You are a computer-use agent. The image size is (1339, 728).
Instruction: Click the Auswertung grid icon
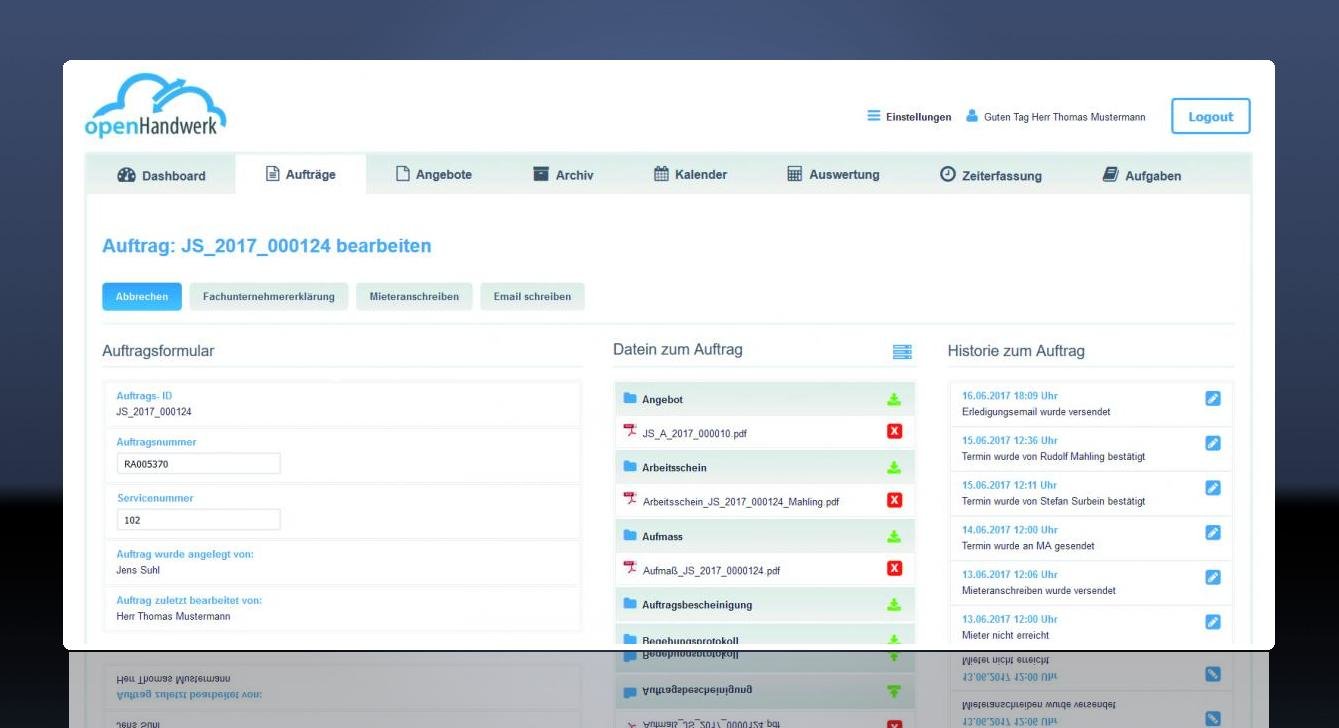[x=795, y=174]
